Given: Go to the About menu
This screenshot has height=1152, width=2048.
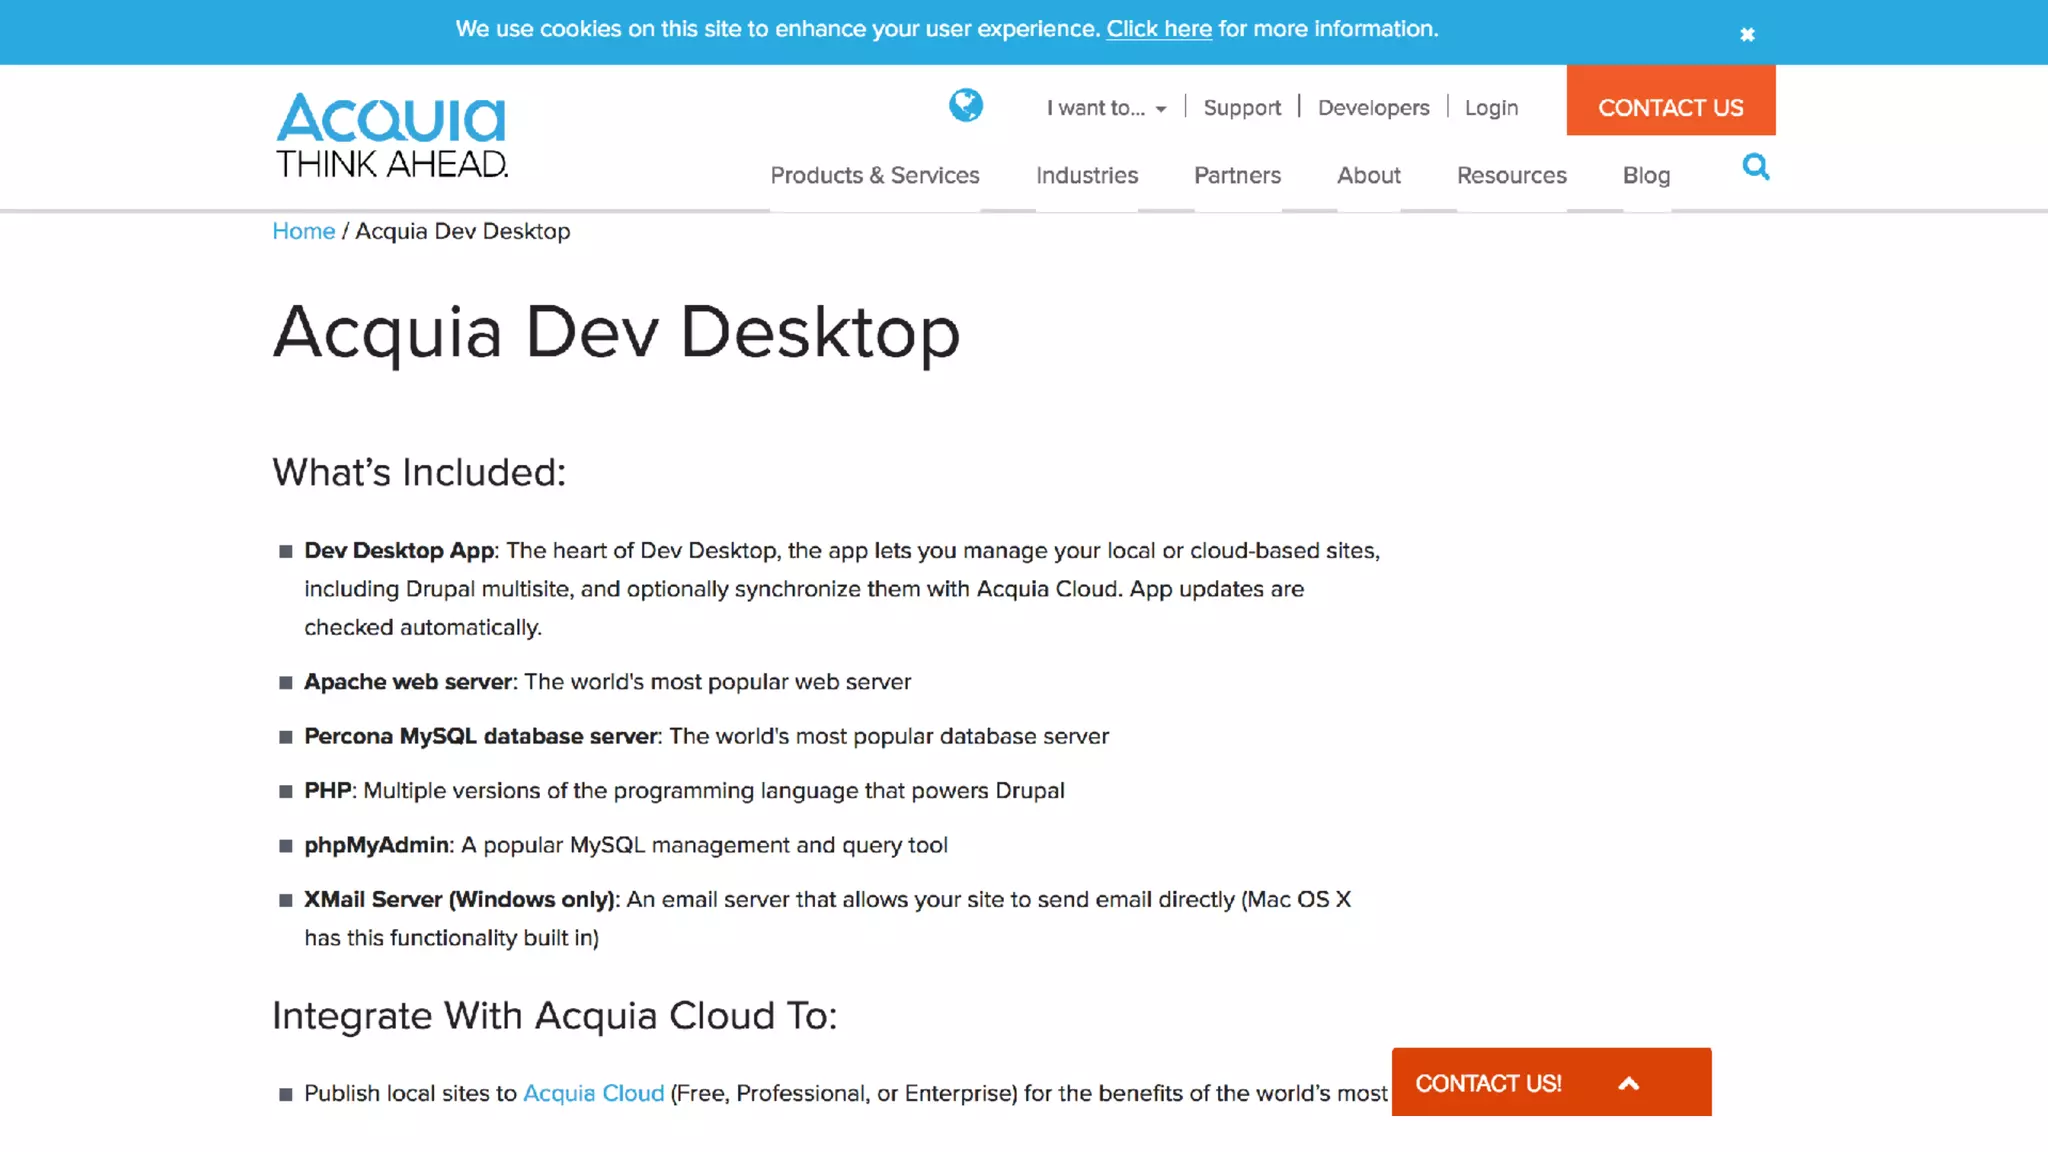Looking at the screenshot, I should pyautogui.click(x=1368, y=175).
